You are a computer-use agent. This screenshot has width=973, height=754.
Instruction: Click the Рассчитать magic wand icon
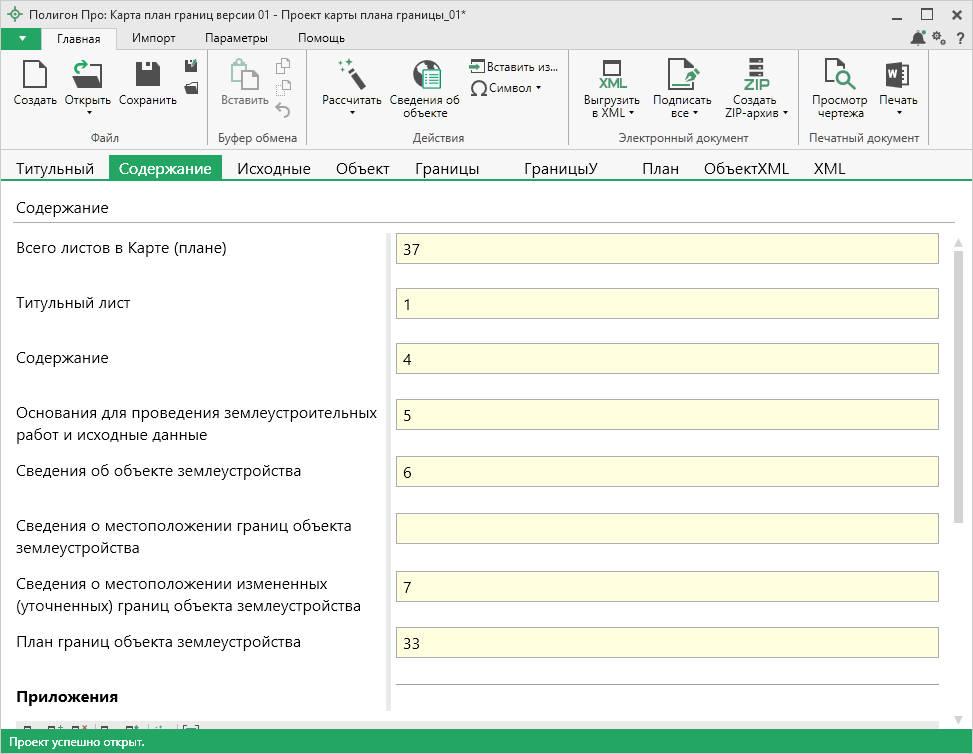(352, 75)
